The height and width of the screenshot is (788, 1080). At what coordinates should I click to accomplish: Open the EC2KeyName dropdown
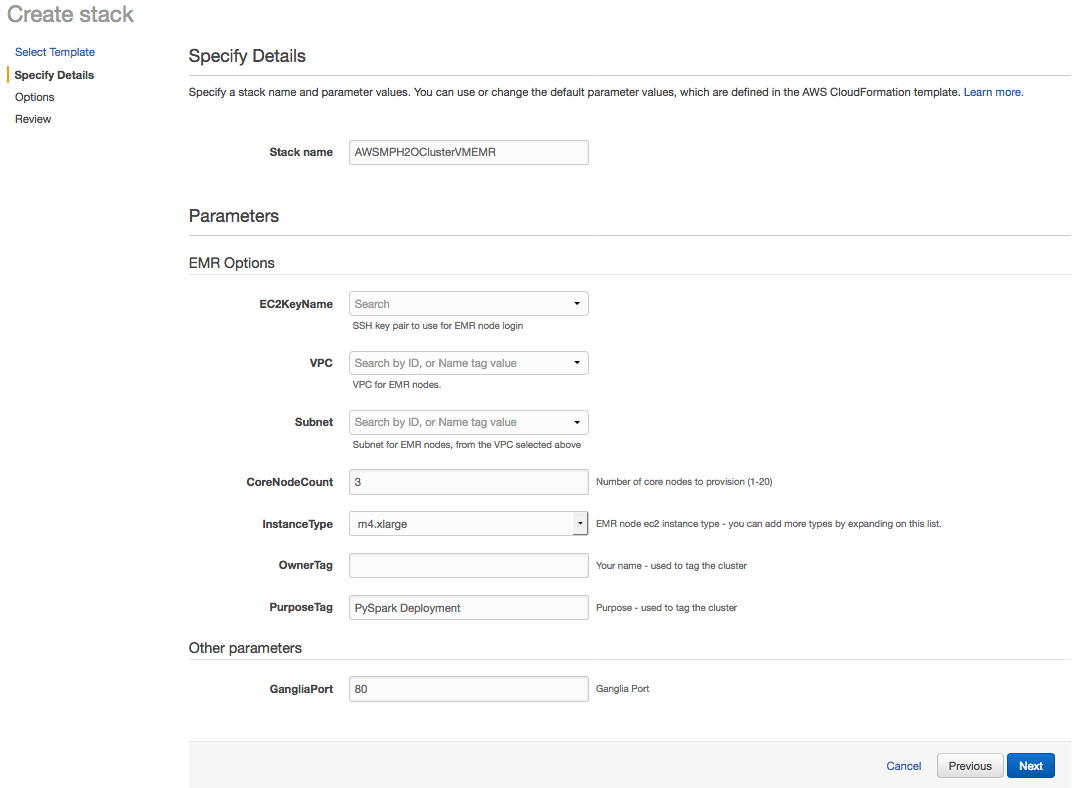click(x=468, y=303)
